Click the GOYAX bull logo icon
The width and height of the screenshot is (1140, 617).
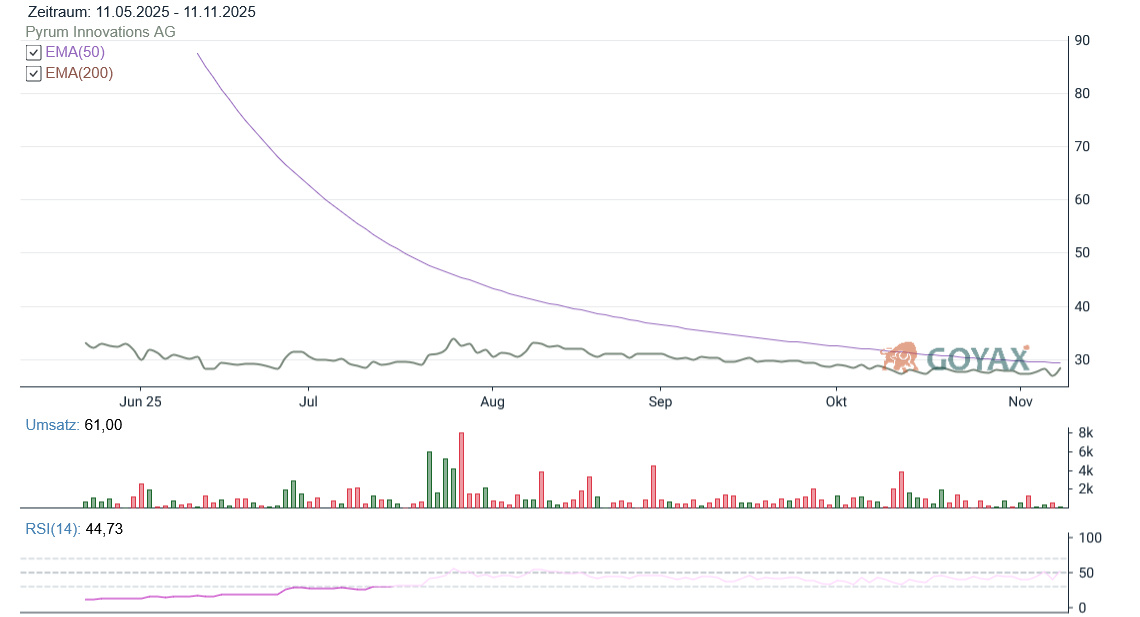pos(901,358)
